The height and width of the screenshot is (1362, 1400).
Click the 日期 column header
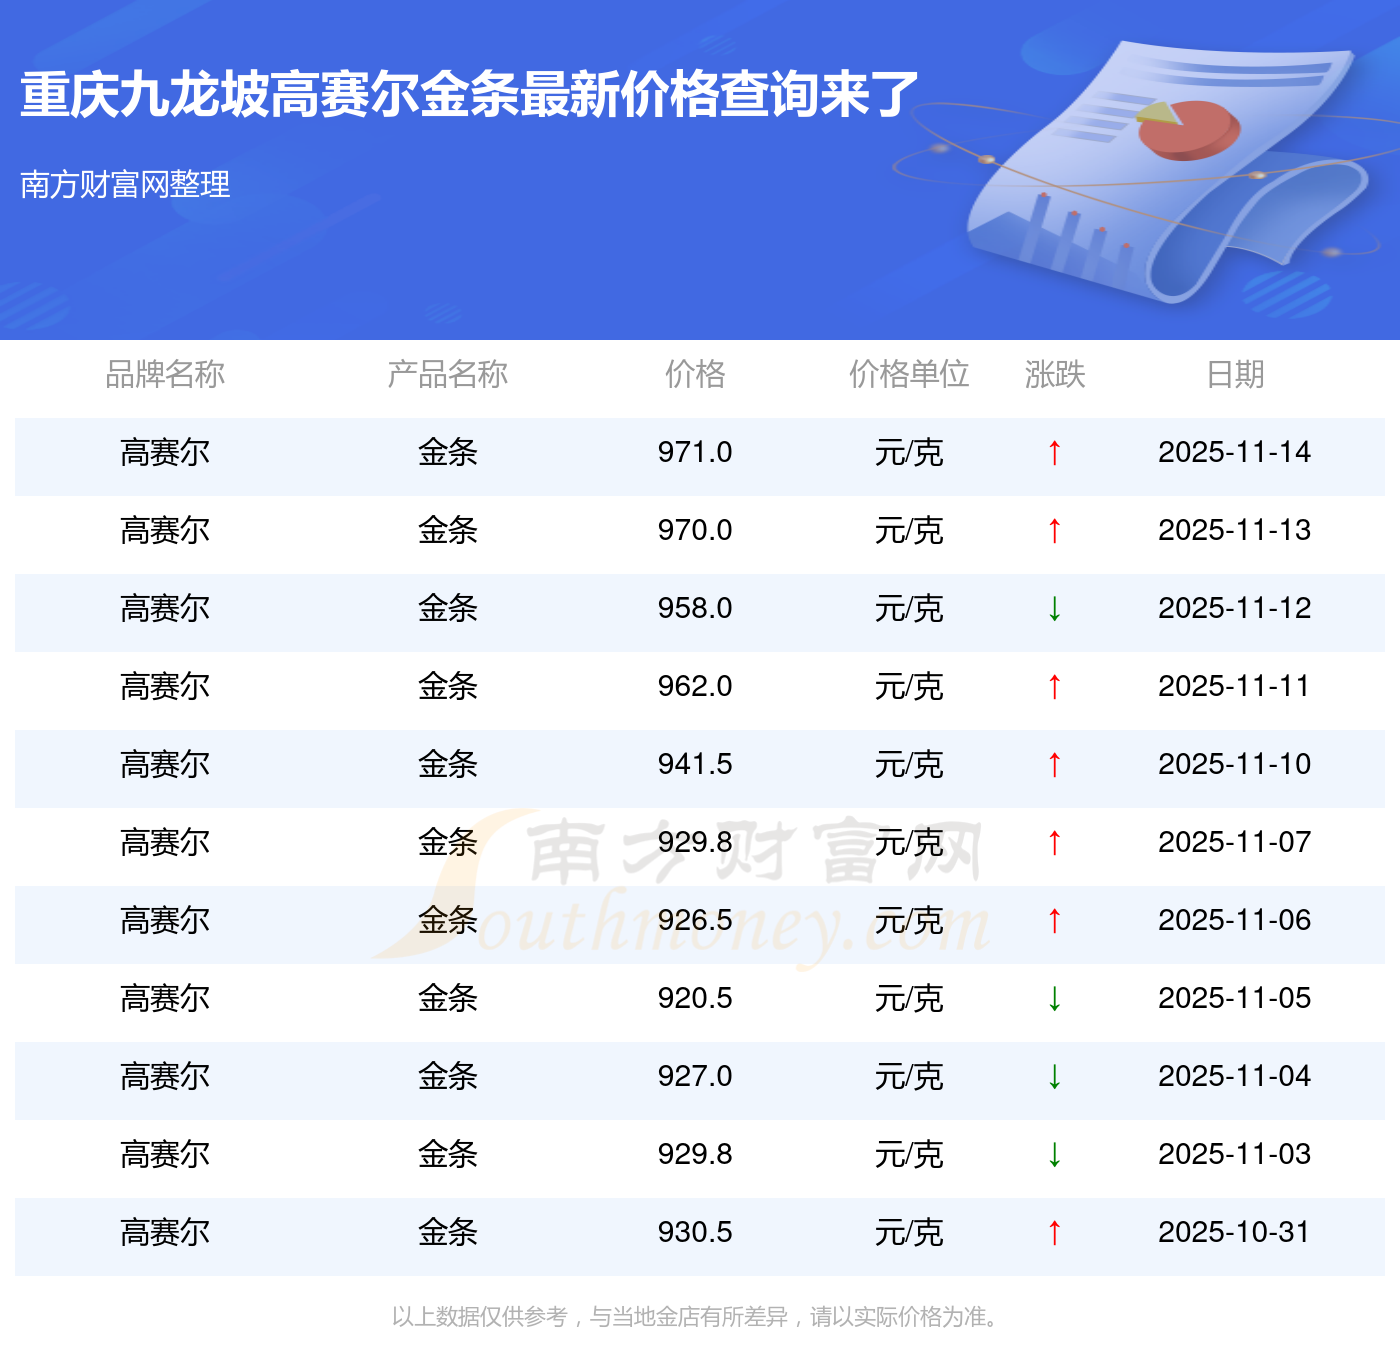click(1235, 374)
